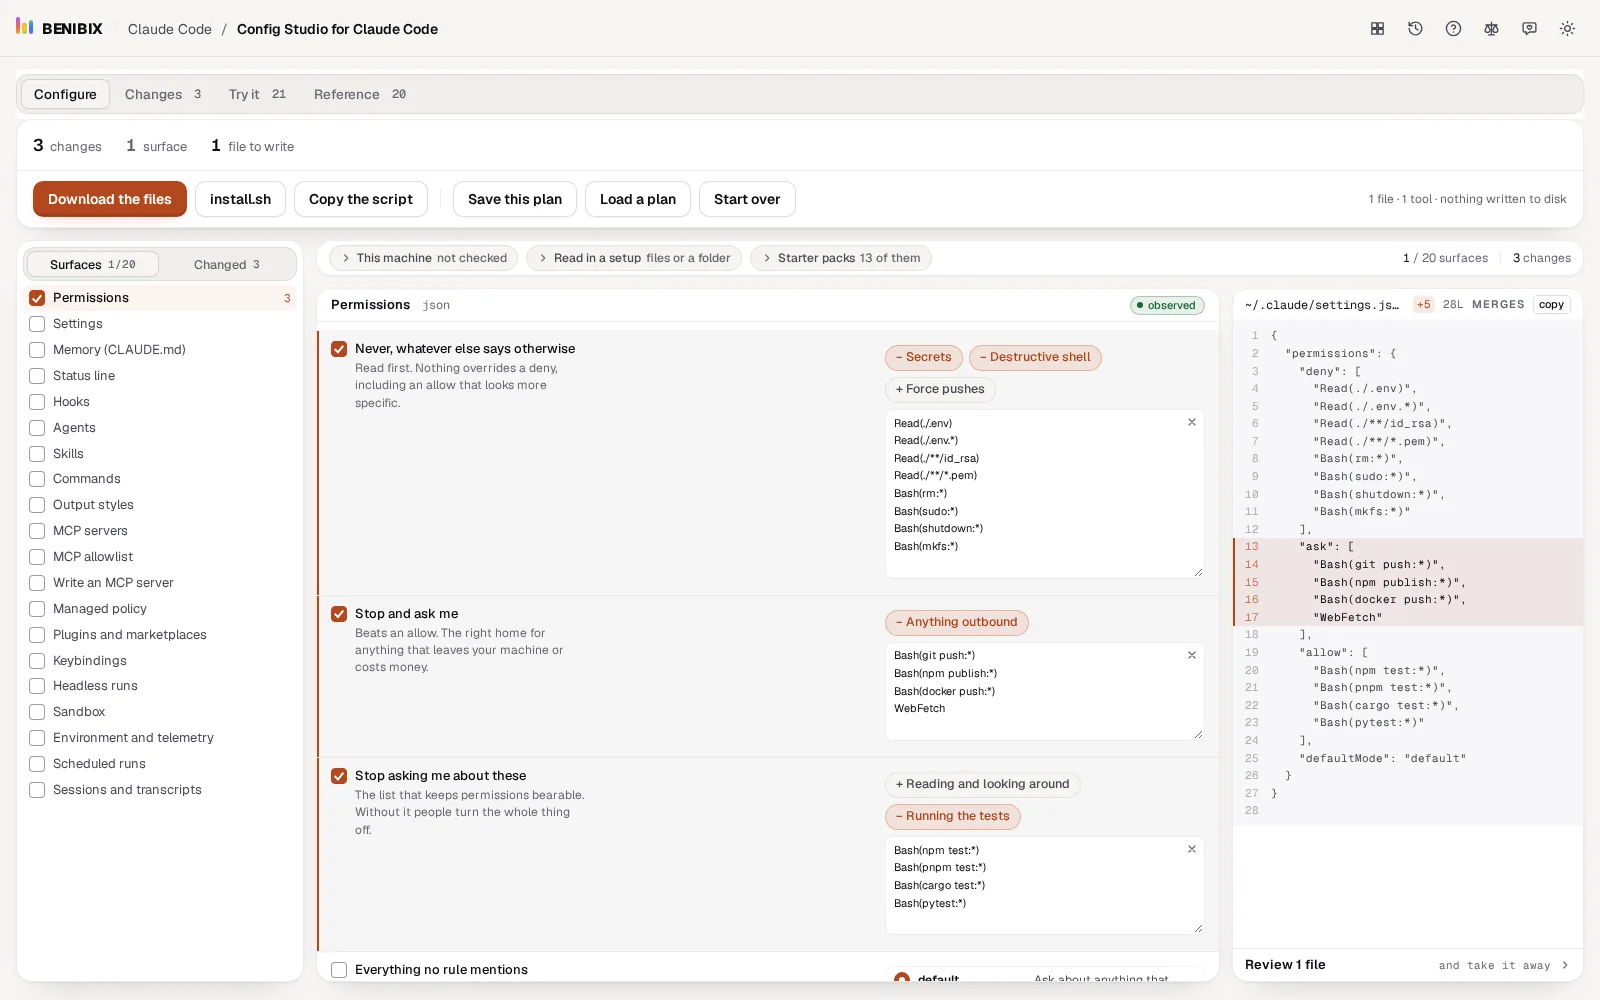The width and height of the screenshot is (1600, 1000).
Task: Click Claude Code breadcrumb link
Action: coord(170,29)
